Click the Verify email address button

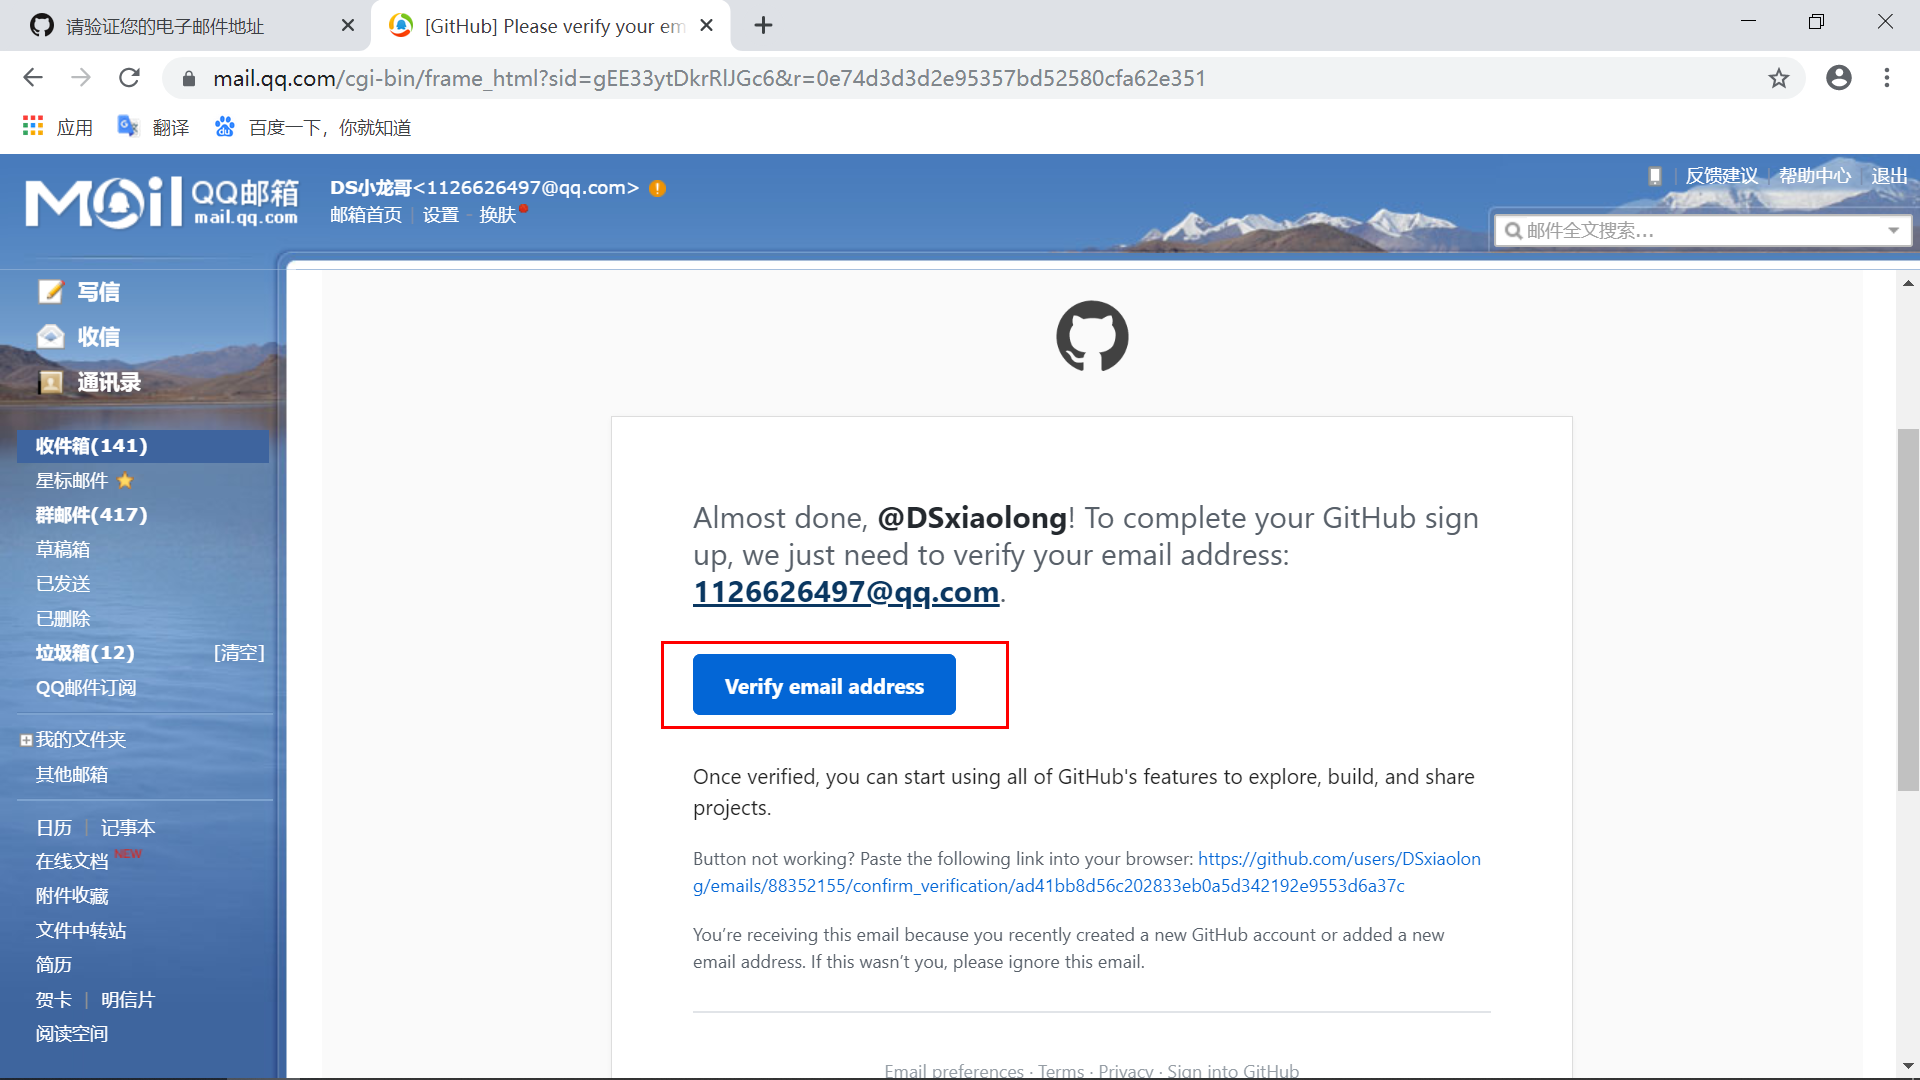point(824,686)
